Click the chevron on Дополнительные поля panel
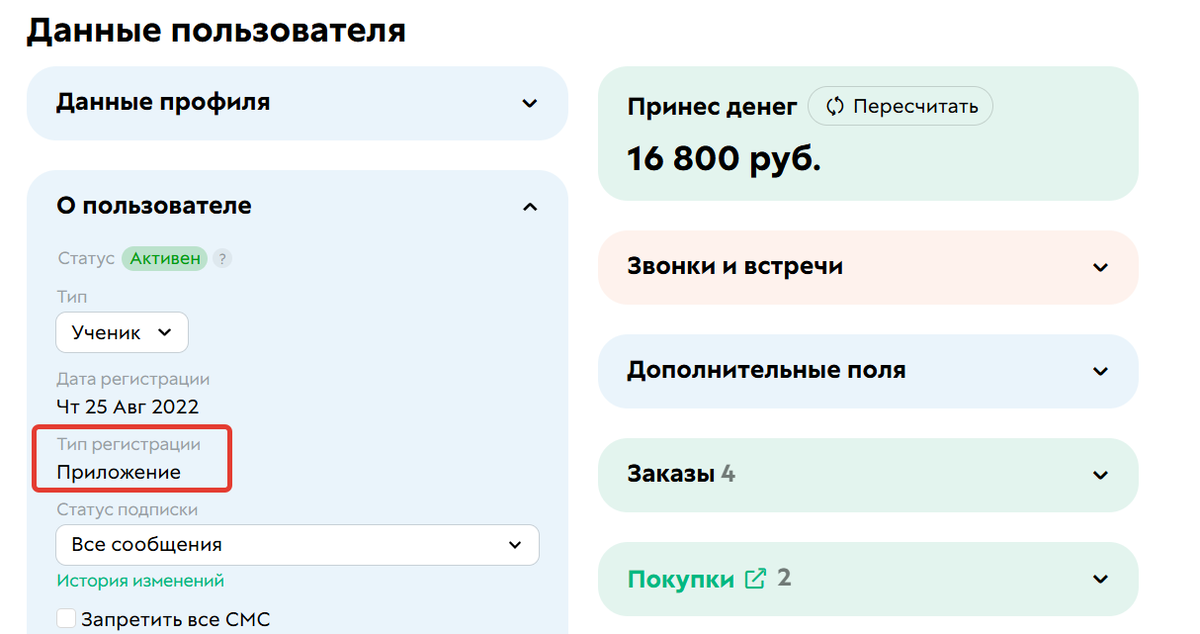The height and width of the screenshot is (634, 1200). click(1099, 371)
